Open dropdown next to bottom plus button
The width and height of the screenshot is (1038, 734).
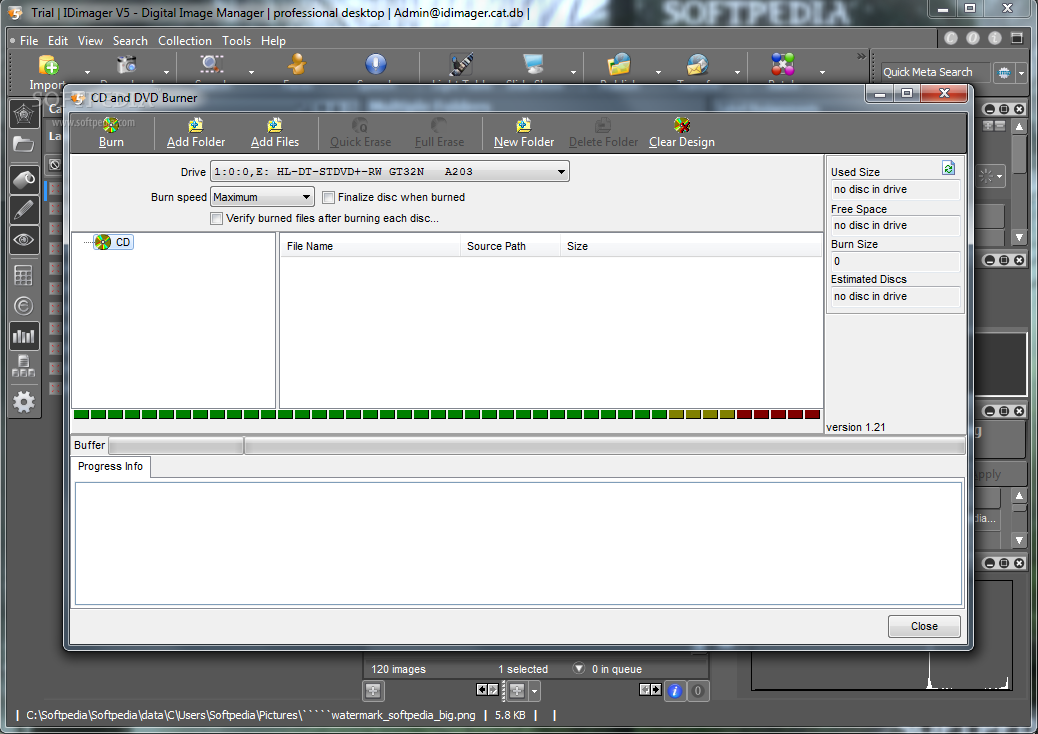(534, 692)
